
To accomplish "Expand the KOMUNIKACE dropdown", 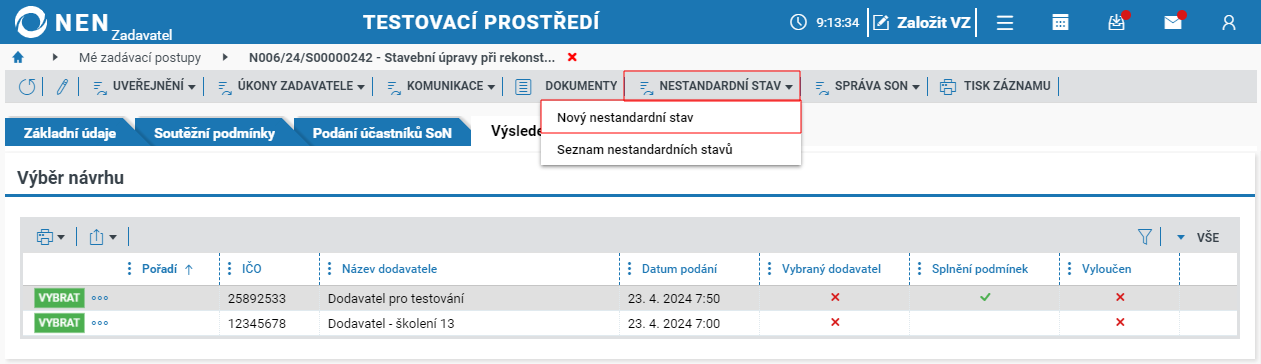I will coord(441,86).
